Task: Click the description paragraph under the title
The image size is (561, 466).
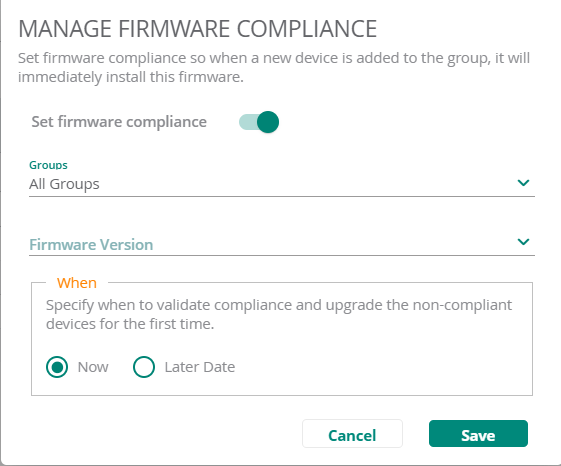Action: pyautogui.click(x=274, y=67)
